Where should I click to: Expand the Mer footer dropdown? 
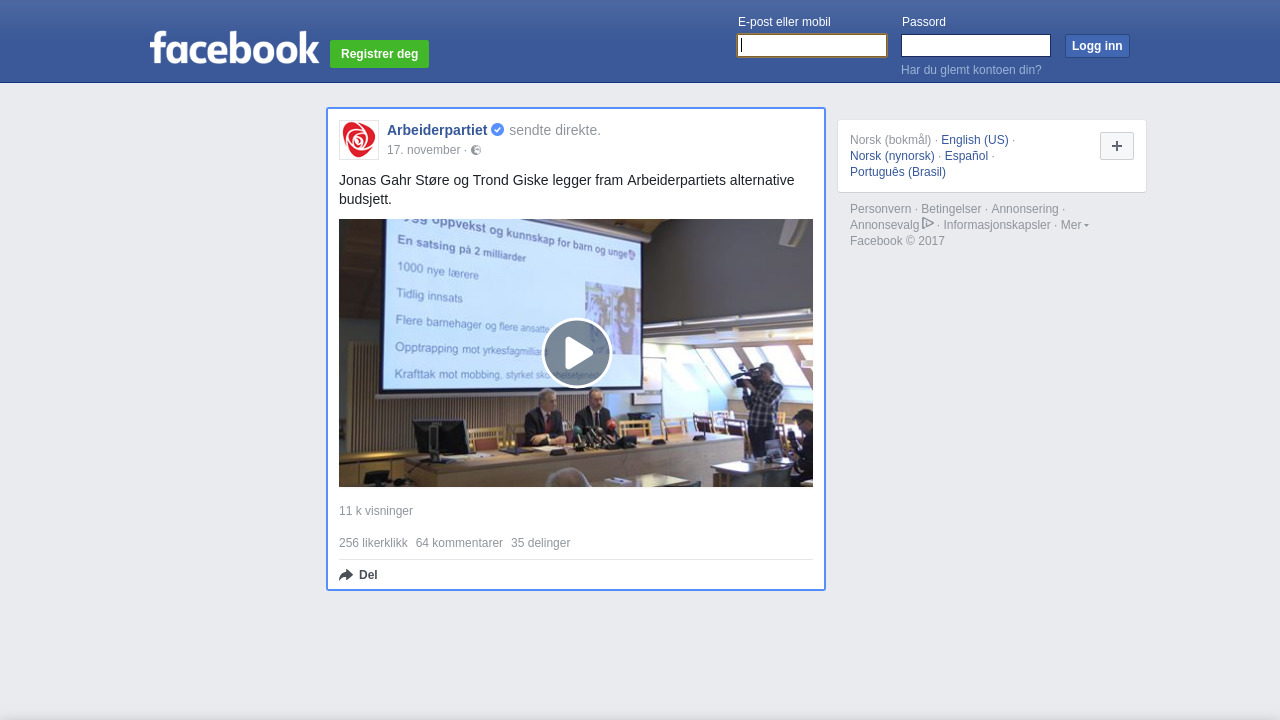click(x=1074, y=225)
